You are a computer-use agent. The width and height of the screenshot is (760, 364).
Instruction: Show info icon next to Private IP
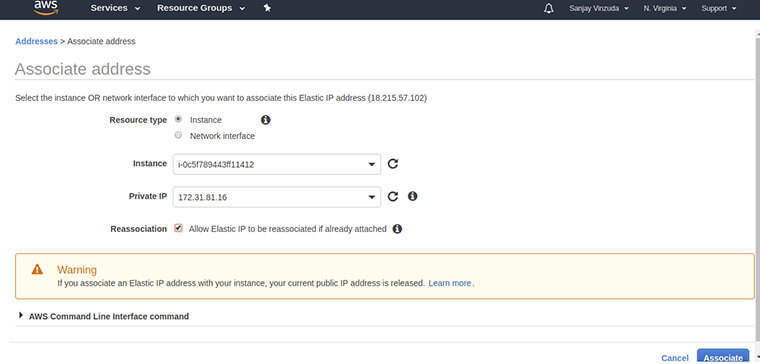coord(412,196)
